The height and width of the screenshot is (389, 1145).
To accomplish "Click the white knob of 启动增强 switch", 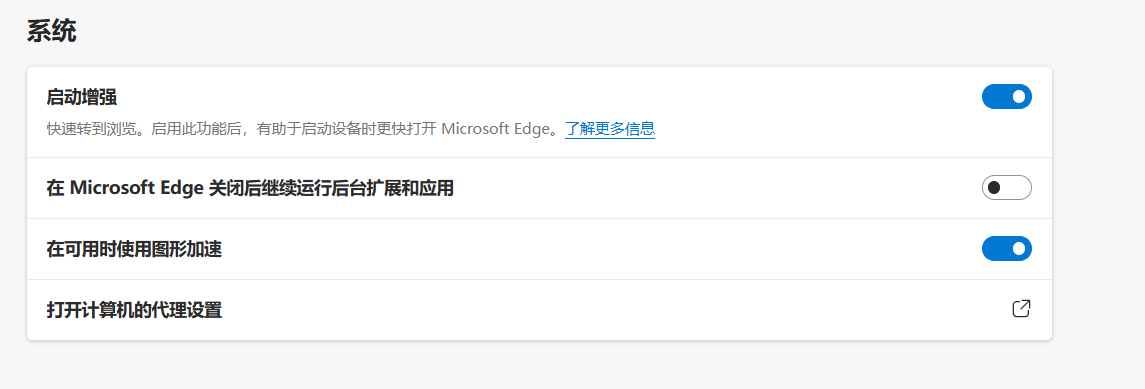I will pos(1019,96).
